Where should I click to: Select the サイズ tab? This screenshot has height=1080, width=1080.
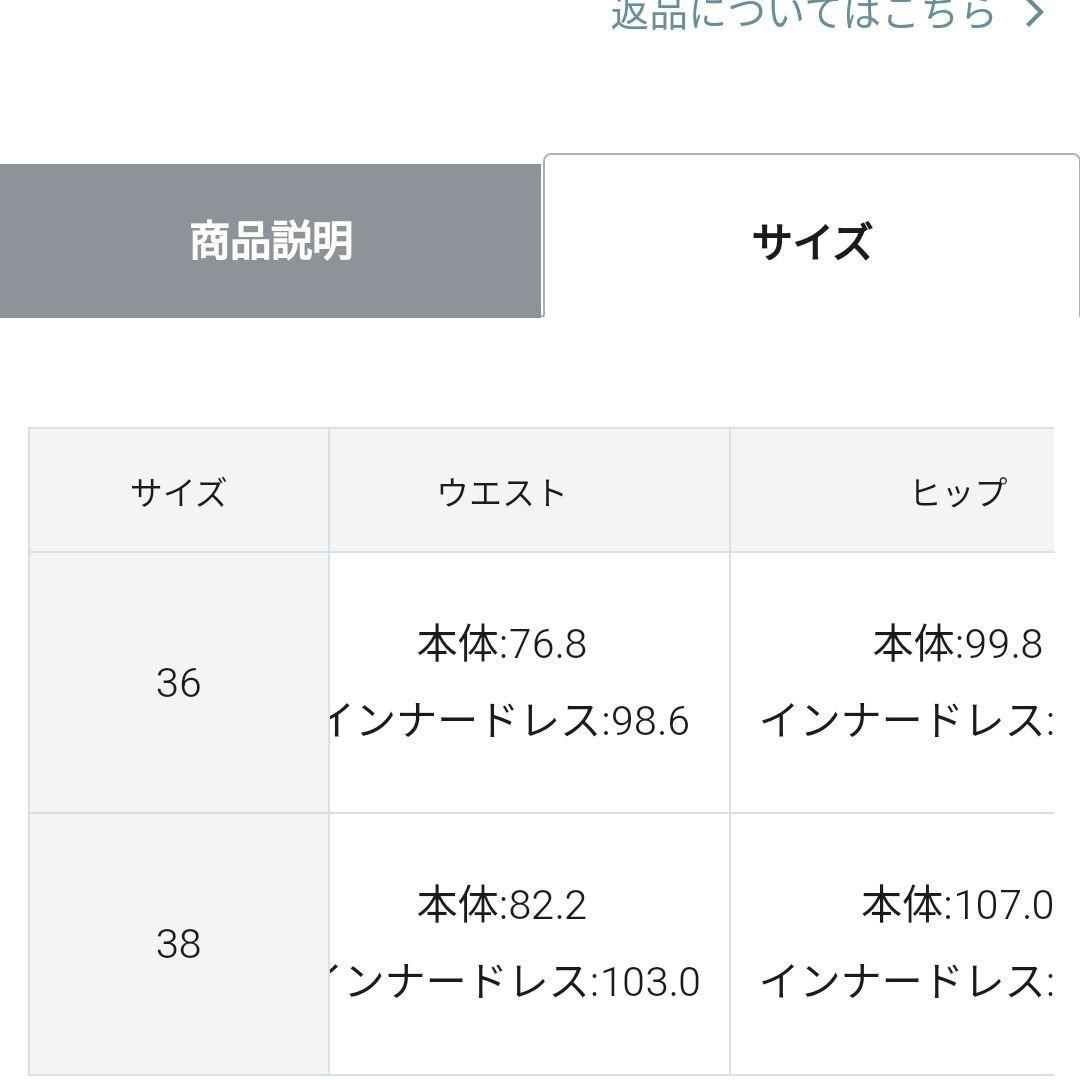click(x=811, y=241)
